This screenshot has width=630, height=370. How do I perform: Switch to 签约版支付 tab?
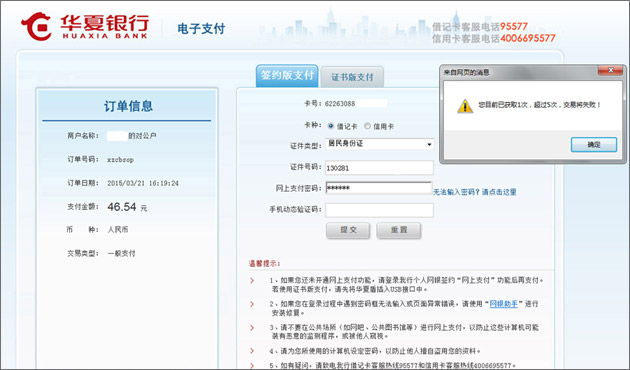[x=287, y=76]
